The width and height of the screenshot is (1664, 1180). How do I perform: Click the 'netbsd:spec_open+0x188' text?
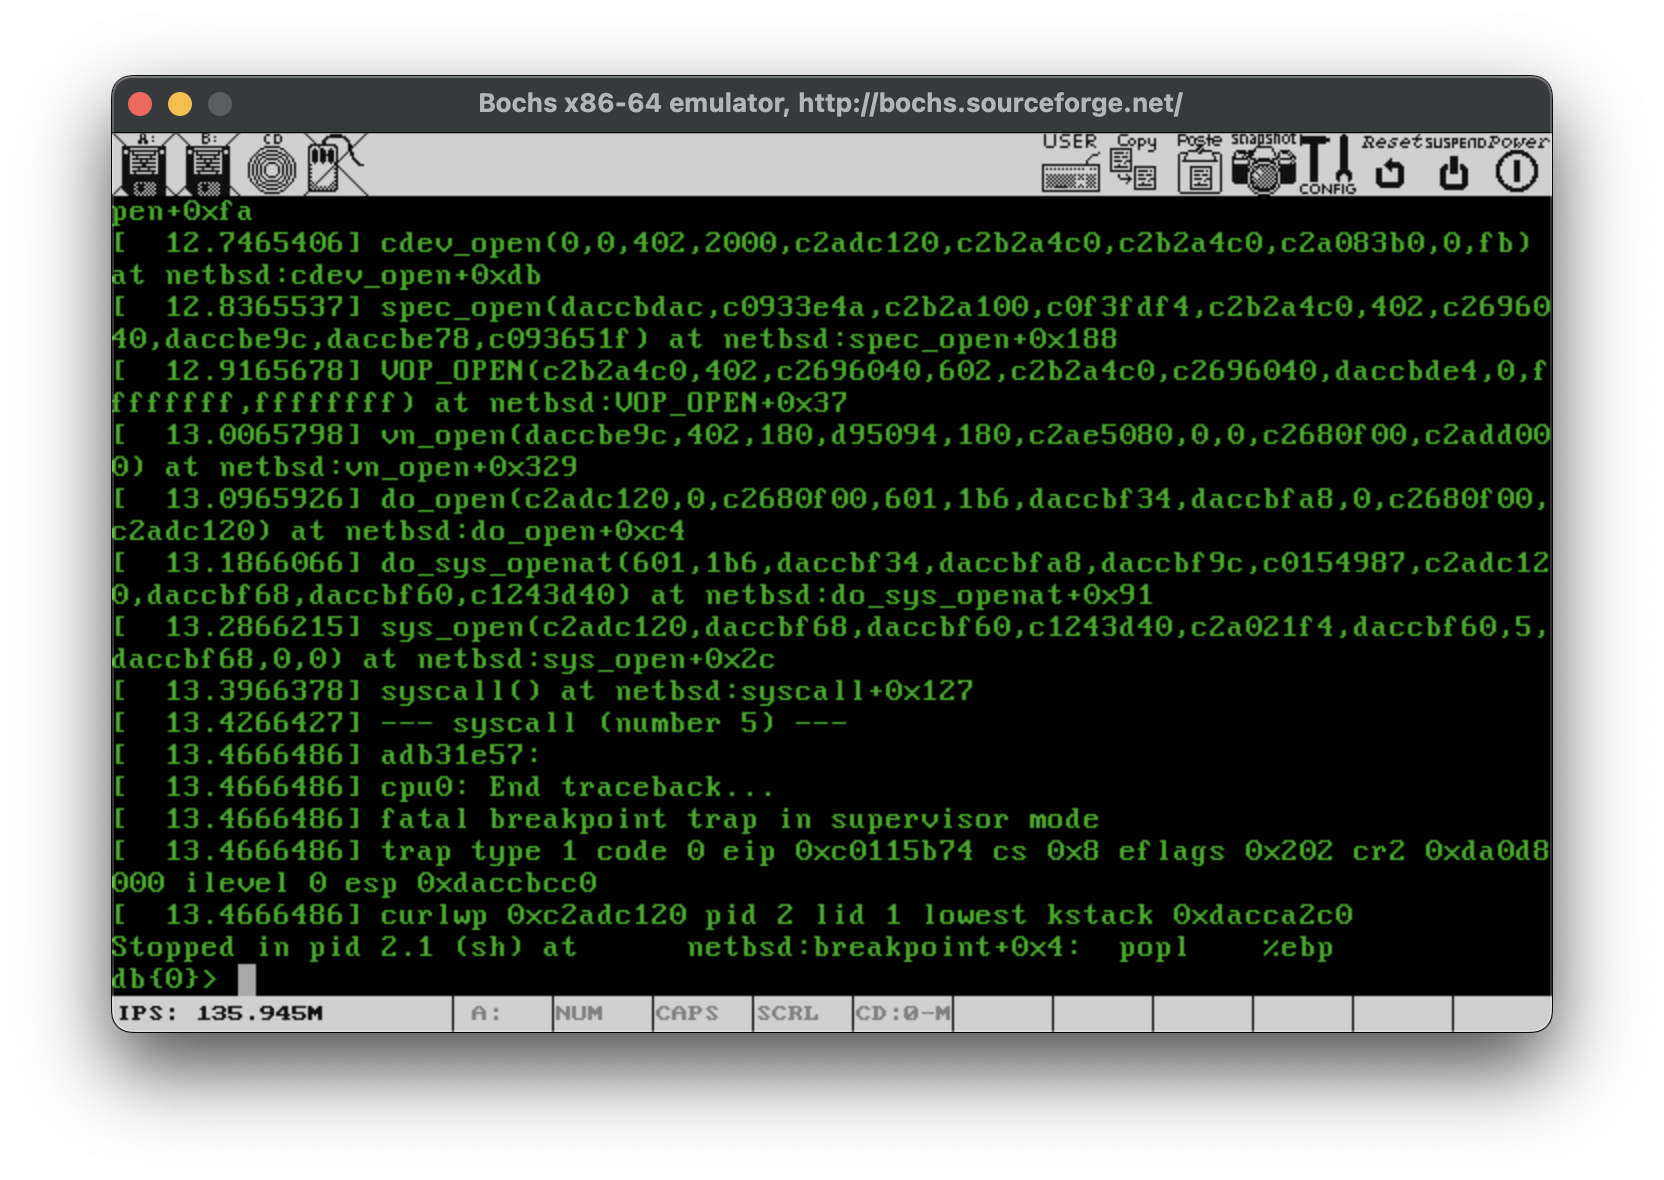[920, 339]
